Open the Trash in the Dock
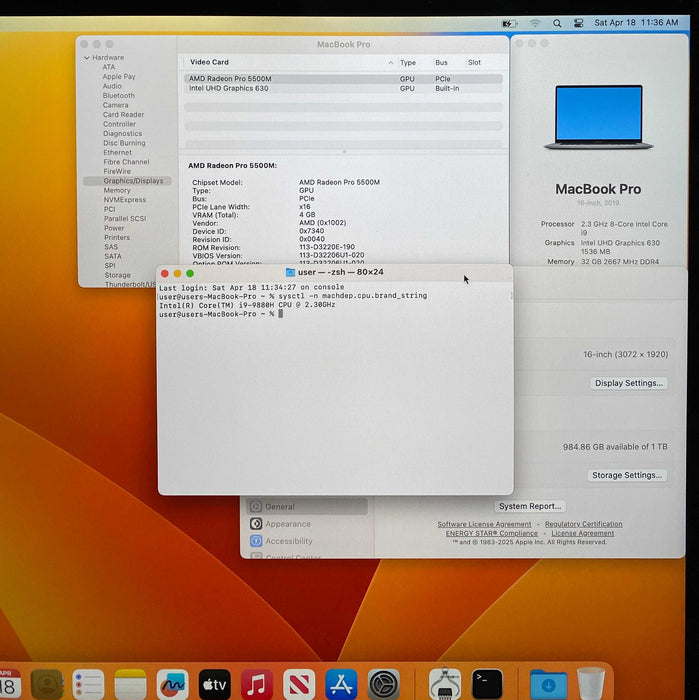699x700 pixels. point(591,684)
